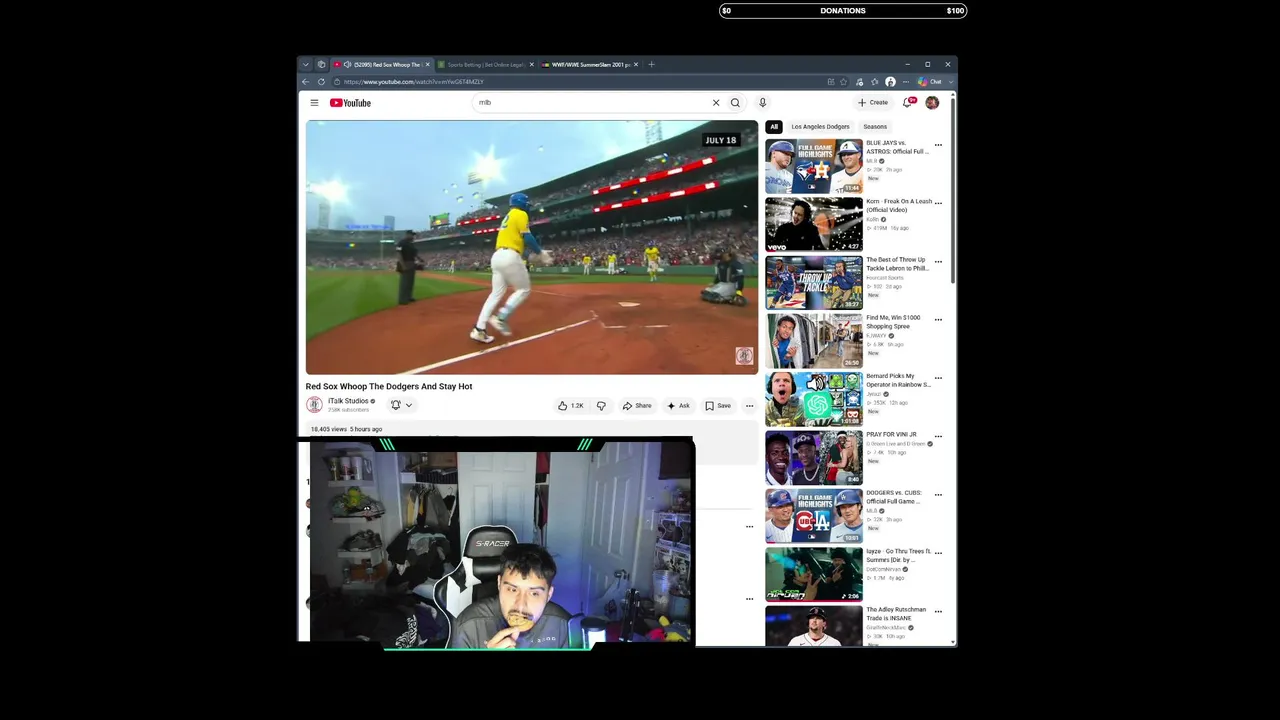
Task: Focus the YouTube search field containing mlb
Action: (x=590, y=103)
